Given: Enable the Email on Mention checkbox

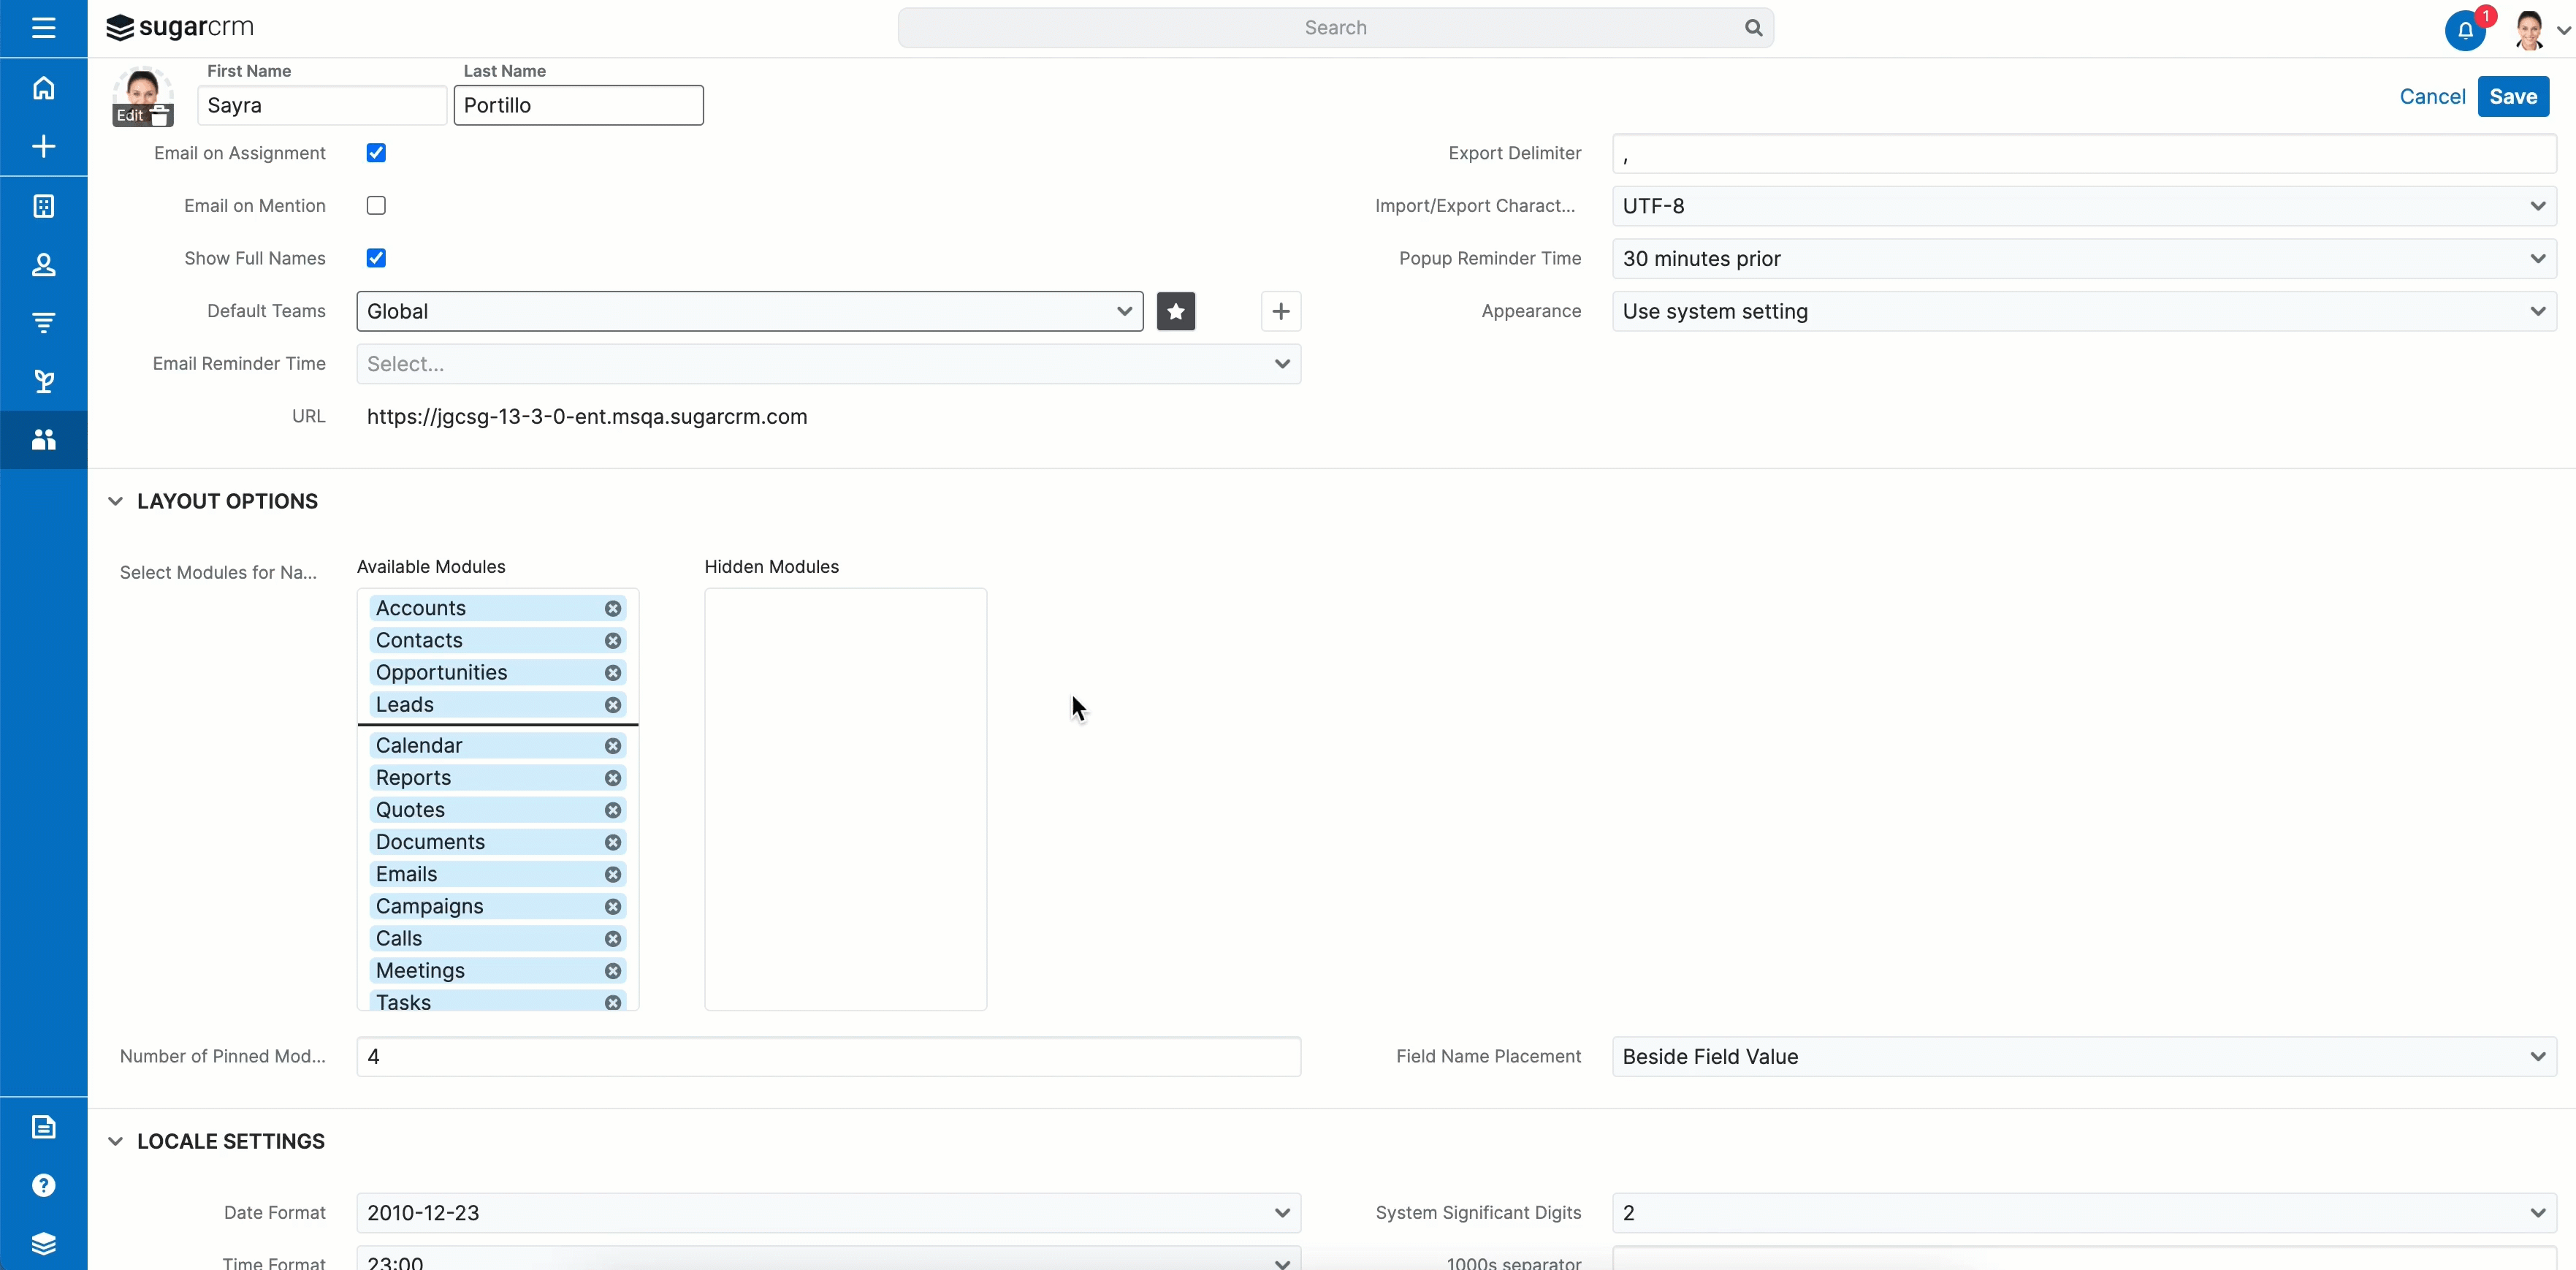Looking at the screenshot, I should 376,205.
